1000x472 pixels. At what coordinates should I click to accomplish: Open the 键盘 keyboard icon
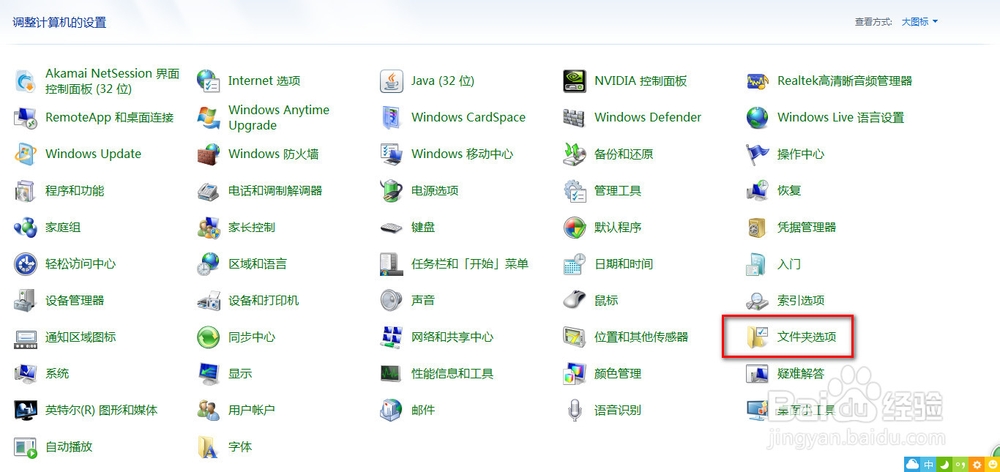[x=392, y=227]
